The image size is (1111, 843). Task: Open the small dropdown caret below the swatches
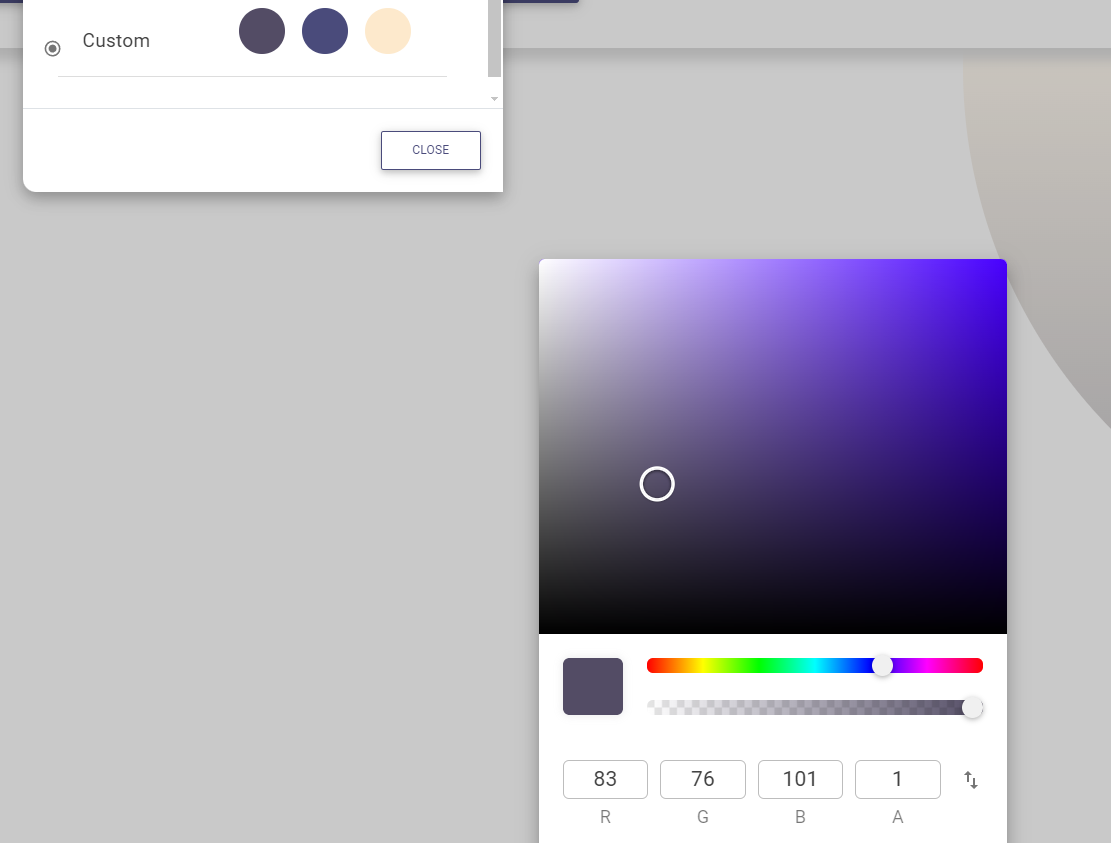coord(494,99)
